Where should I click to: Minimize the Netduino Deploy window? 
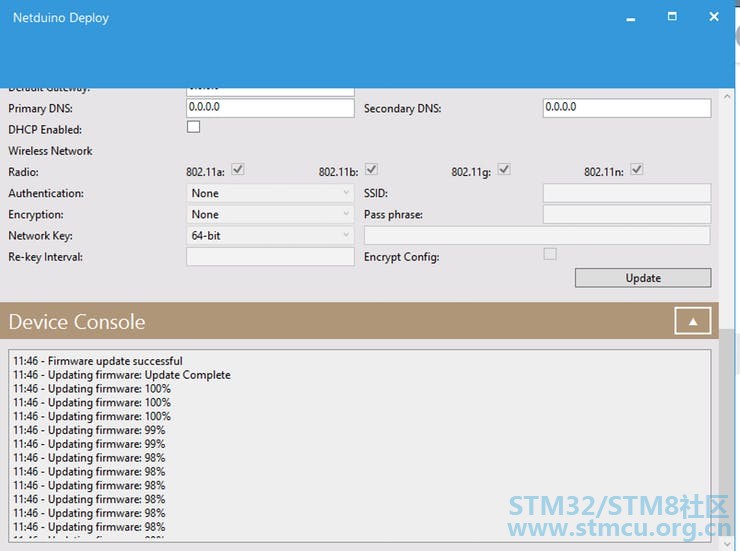pos(631,19)
